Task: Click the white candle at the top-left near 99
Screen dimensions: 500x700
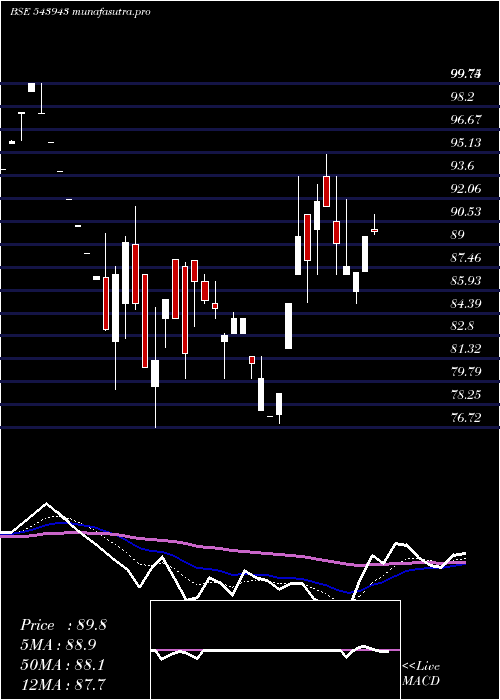Action: [31, 87]
